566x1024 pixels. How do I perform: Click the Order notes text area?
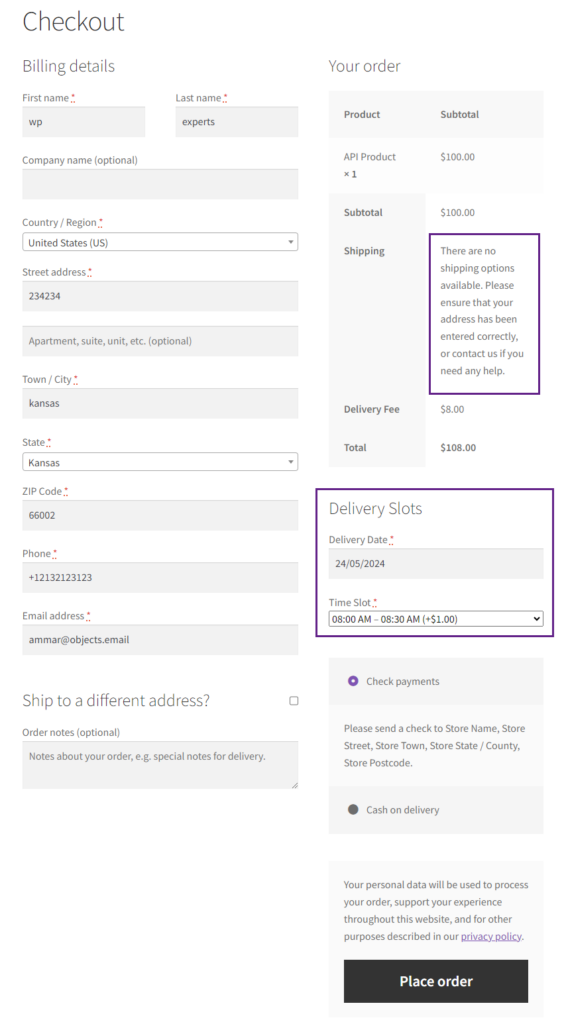click(160, 765)
